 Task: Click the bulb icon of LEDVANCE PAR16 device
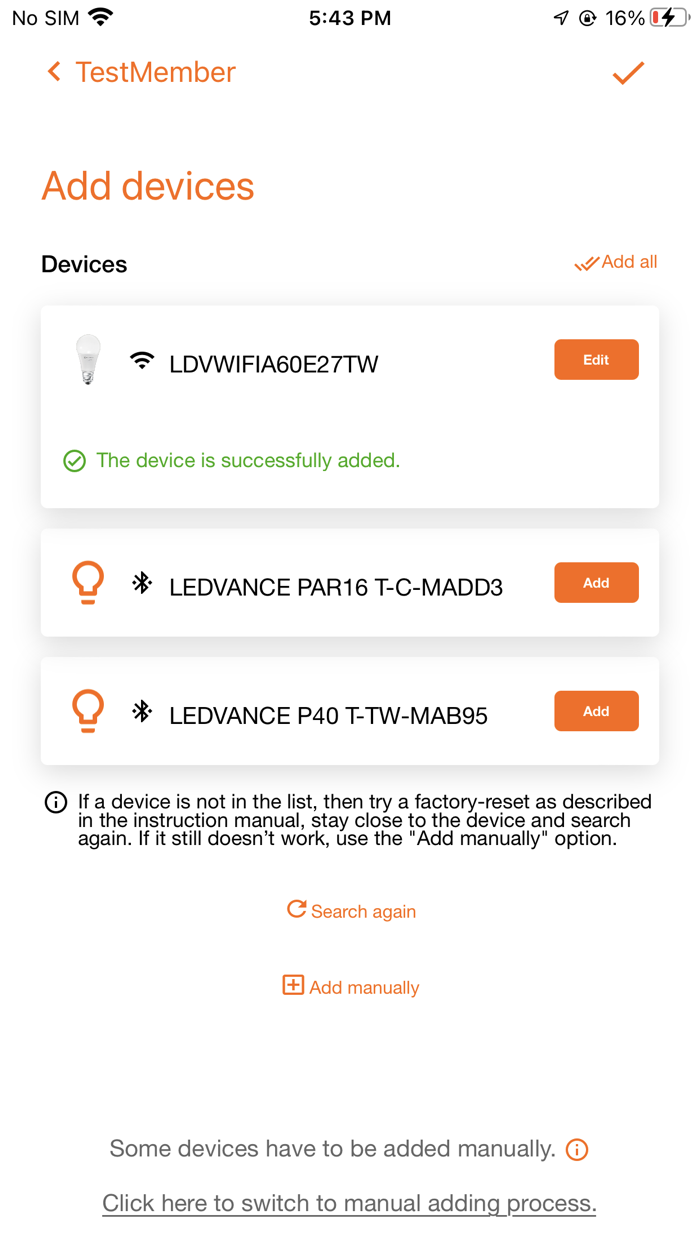[x=88, y=581]
